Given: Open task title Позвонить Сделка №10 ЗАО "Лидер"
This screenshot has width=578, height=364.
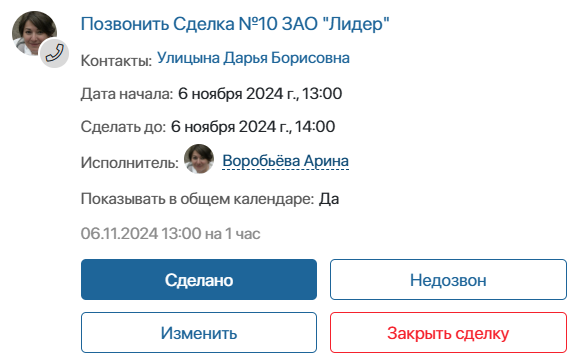Looking at the screenshot, I should 235,24.
